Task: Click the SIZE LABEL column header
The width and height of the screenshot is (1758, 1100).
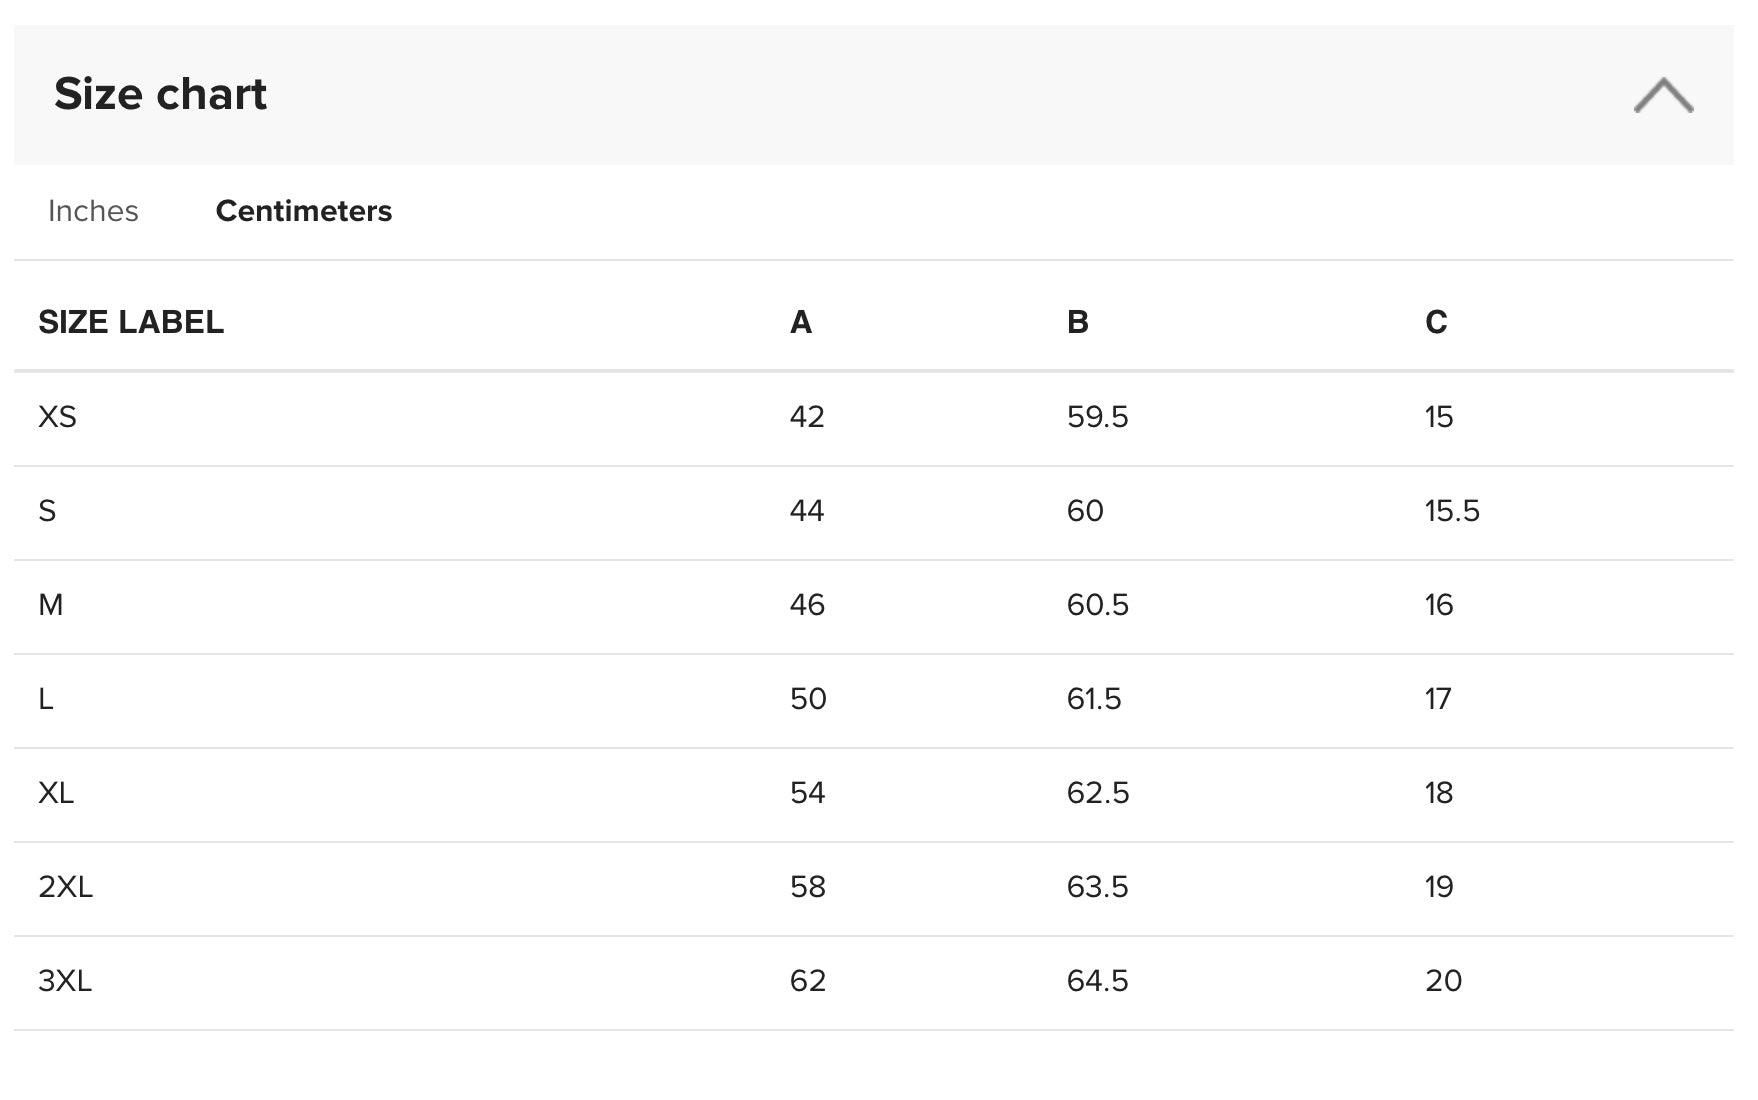Action: [x=131, y=322]
